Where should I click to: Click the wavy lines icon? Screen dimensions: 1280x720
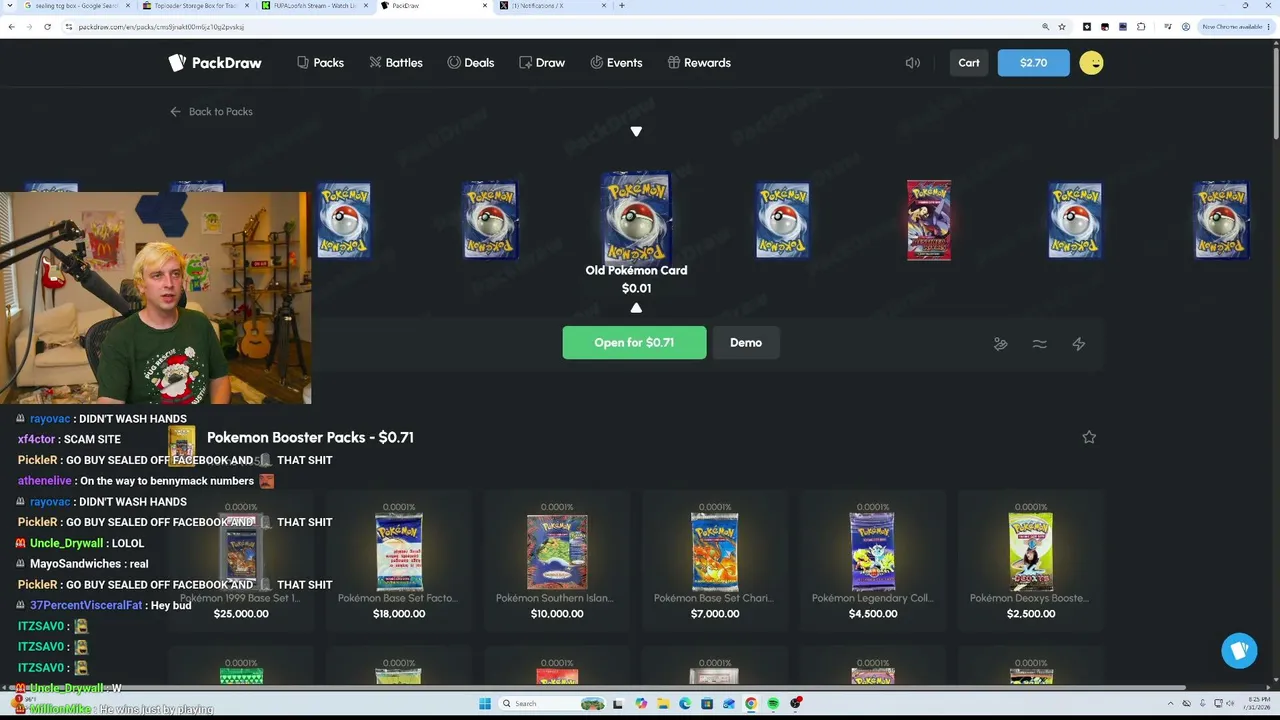tap(1039, 344)
